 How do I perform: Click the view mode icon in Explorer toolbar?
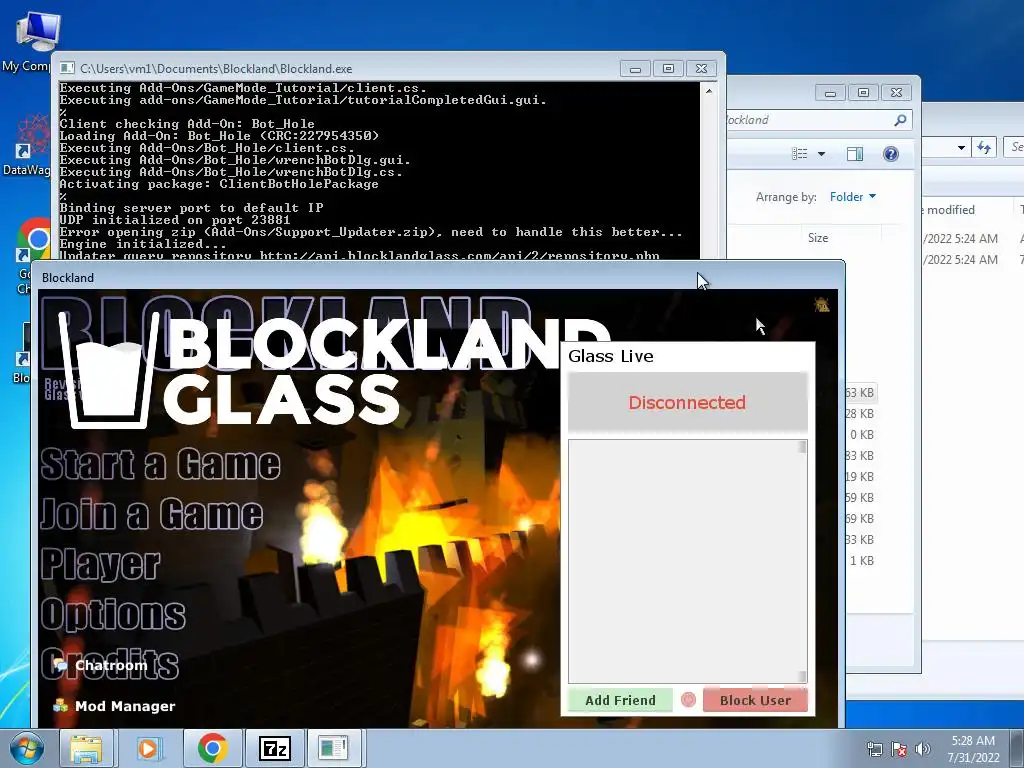800,154
